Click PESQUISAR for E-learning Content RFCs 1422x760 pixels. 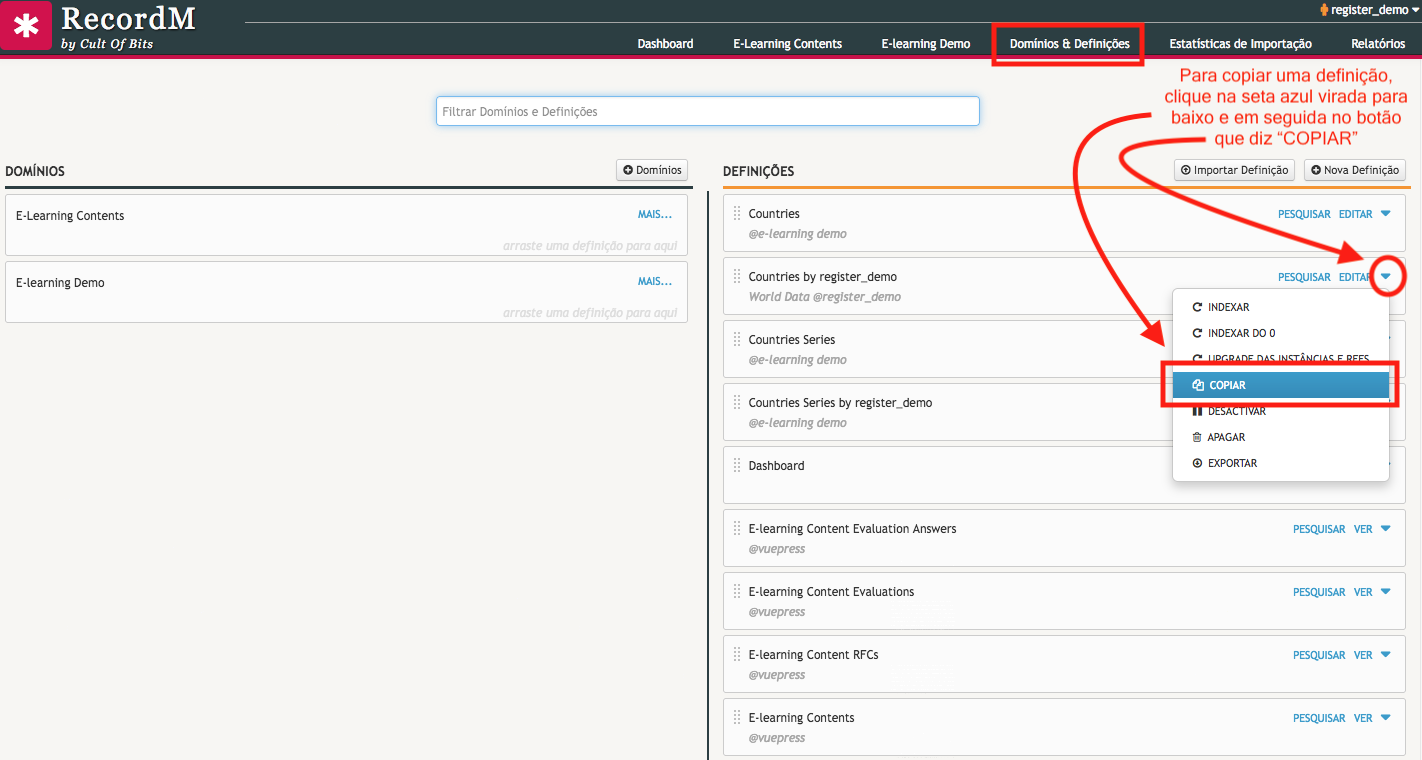coord(1319,655)
